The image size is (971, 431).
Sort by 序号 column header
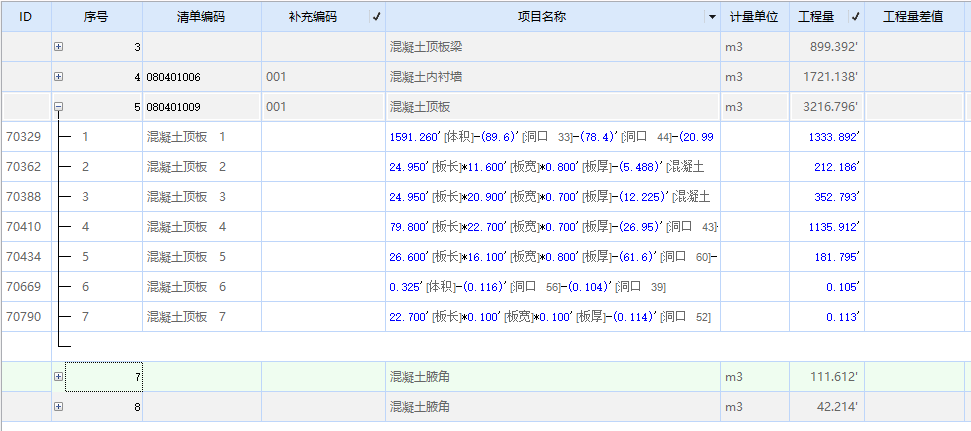(x=96, y=16)
